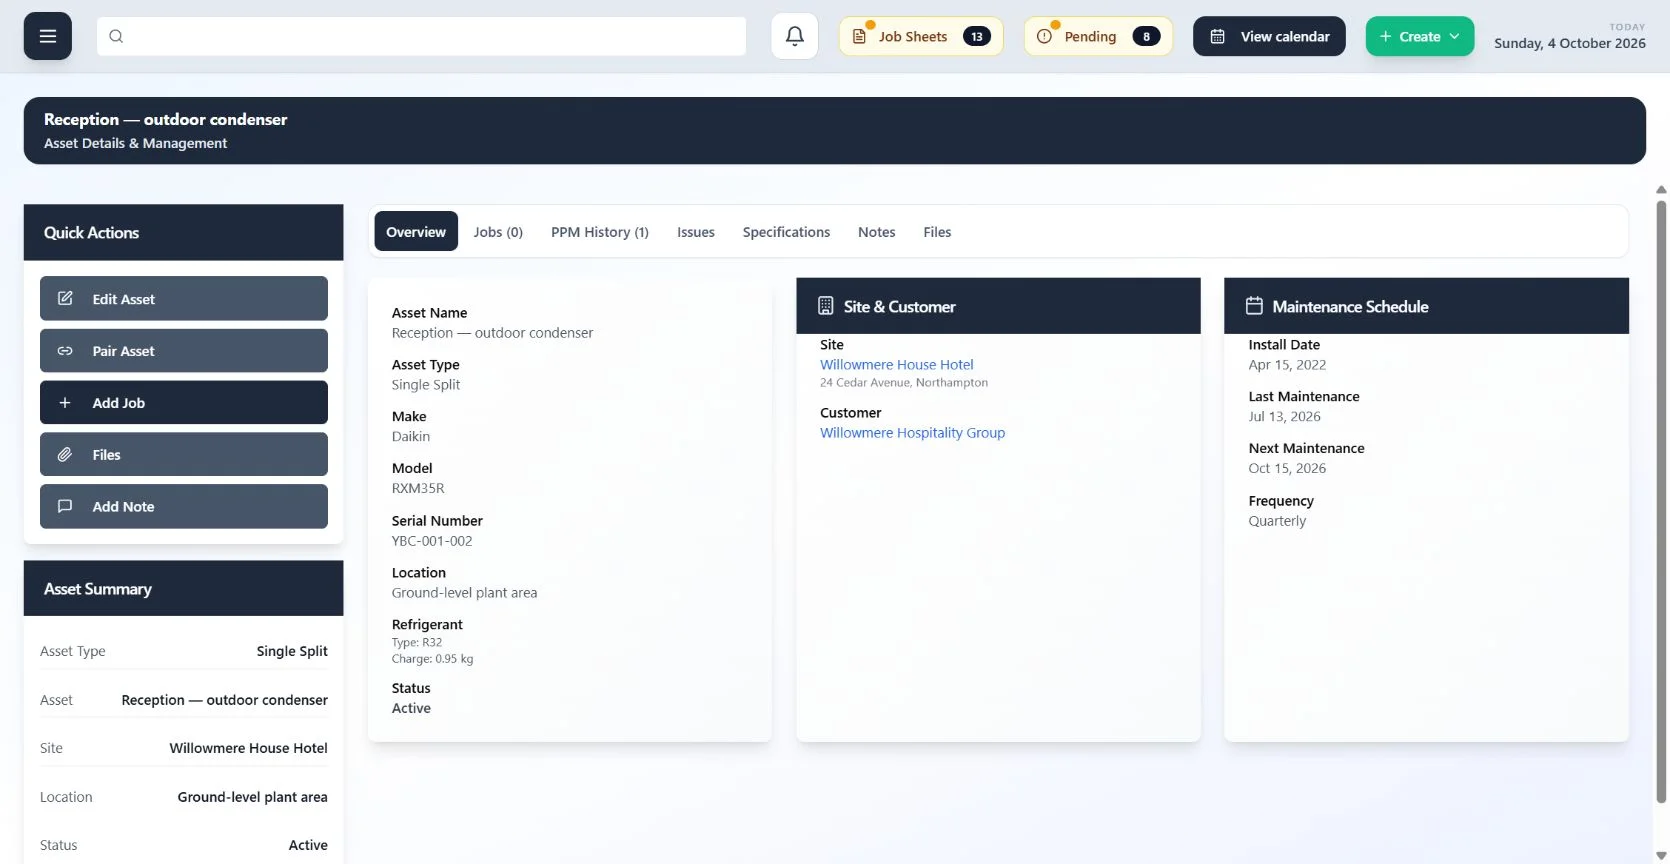This screenshot has height=864, width=1670.
Task: Open the Willowmere Hospitality Group customer link
Action: coord(912,433)
